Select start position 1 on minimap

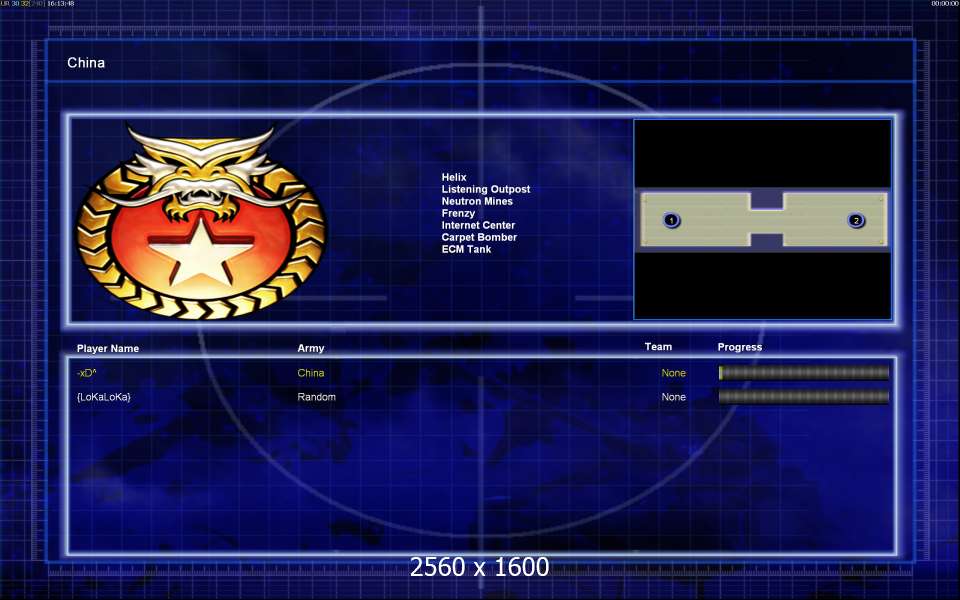point(672,220)
